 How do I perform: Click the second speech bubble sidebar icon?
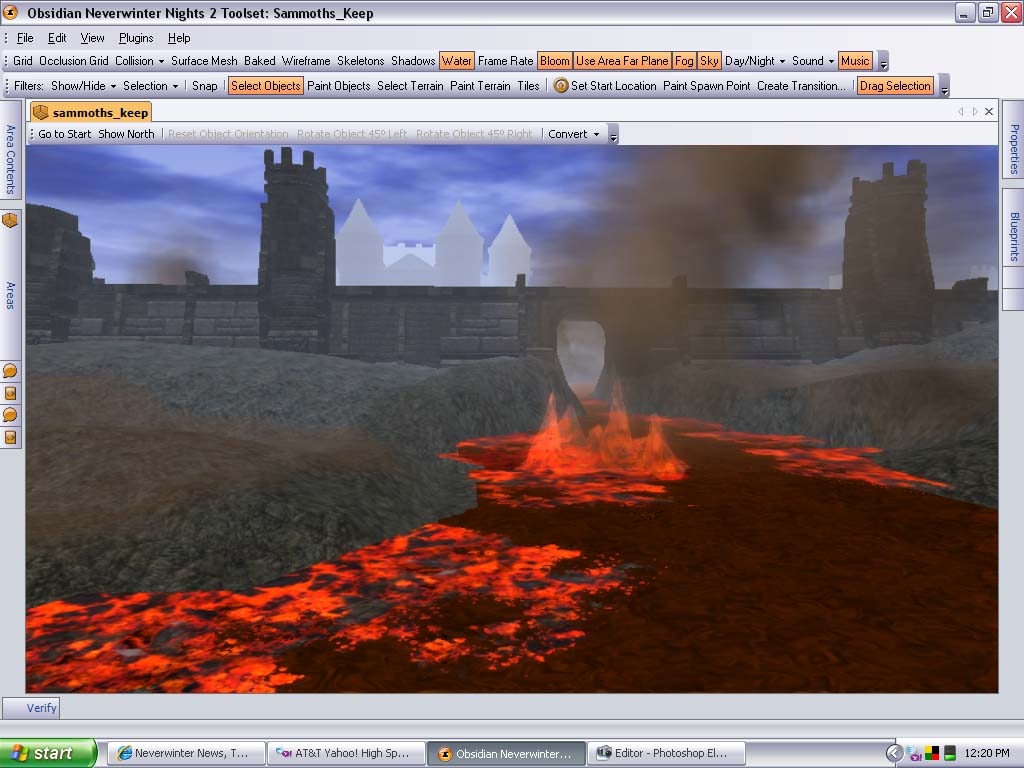pos(10,415)
